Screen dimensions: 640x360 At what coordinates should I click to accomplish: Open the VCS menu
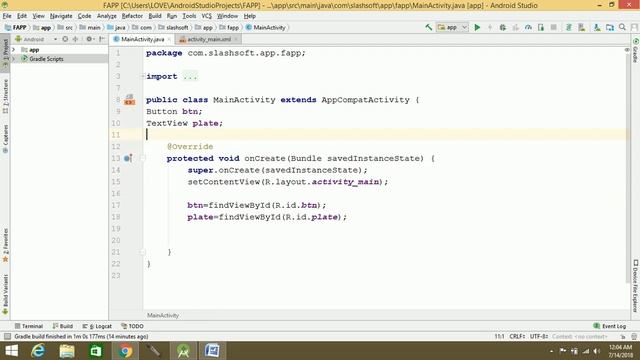[207, 16]
